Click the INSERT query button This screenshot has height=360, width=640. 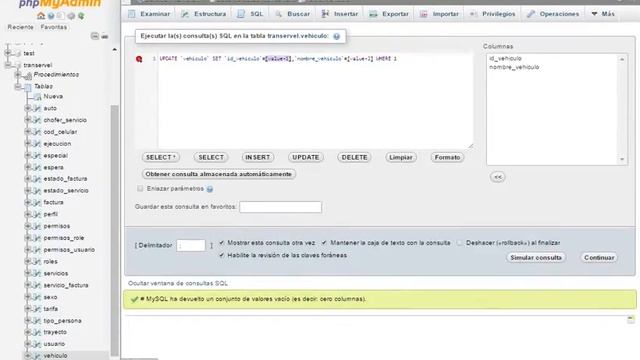coord(258,158)
